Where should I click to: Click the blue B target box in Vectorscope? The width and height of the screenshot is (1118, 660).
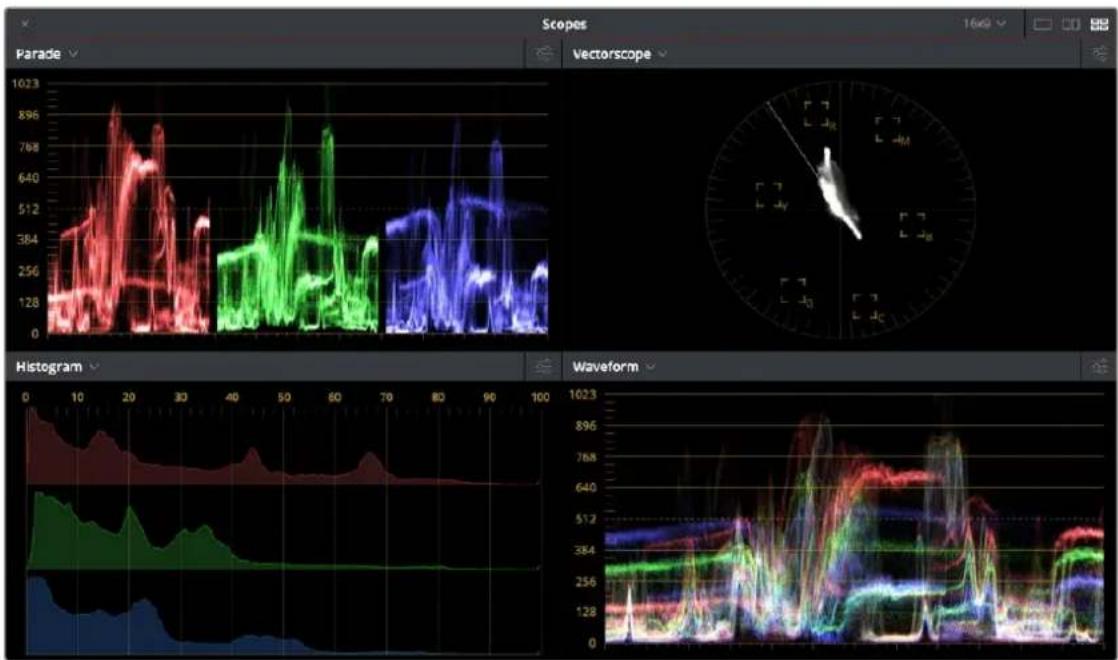pyautogui.click(x=913, y=226)
